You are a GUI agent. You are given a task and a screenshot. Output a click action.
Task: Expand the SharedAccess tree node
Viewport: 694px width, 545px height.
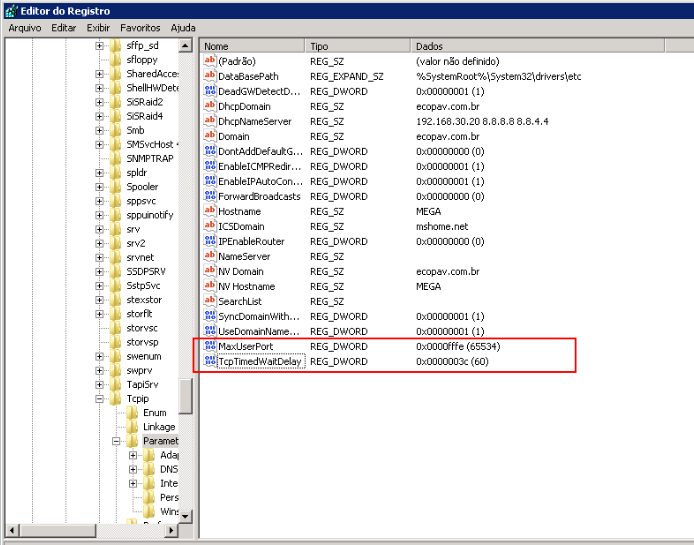pos(100,74)
